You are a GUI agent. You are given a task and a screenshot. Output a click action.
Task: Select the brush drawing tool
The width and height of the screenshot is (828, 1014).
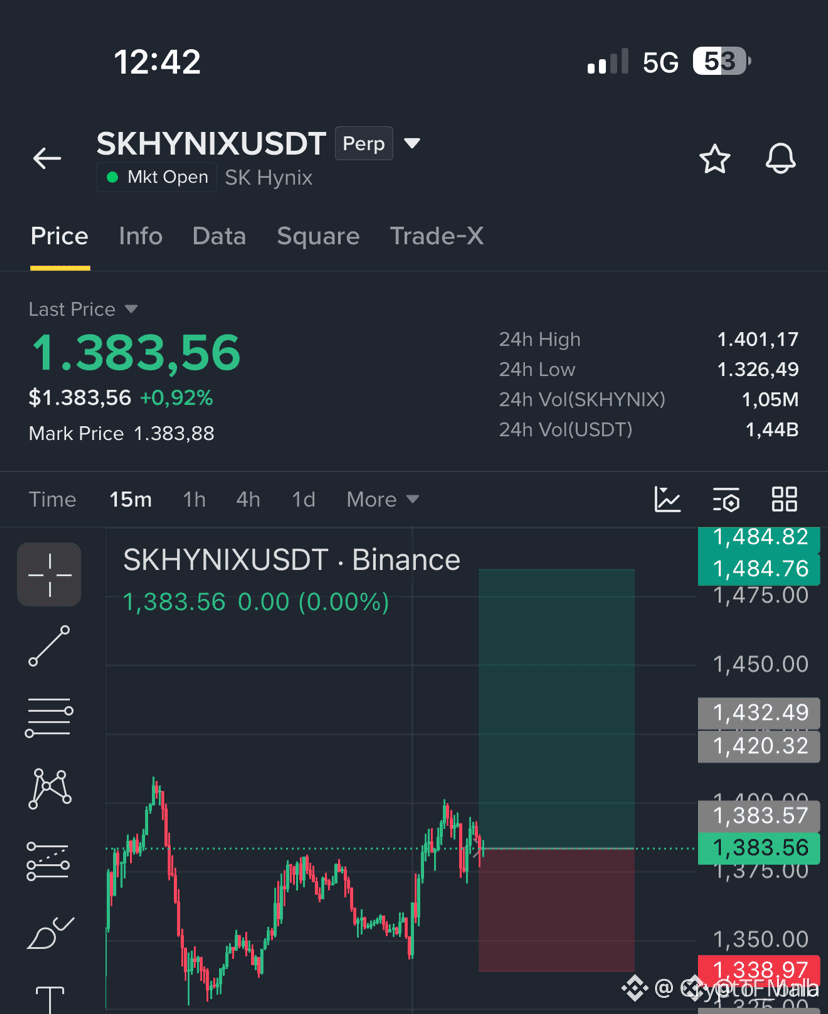(50, 933)
